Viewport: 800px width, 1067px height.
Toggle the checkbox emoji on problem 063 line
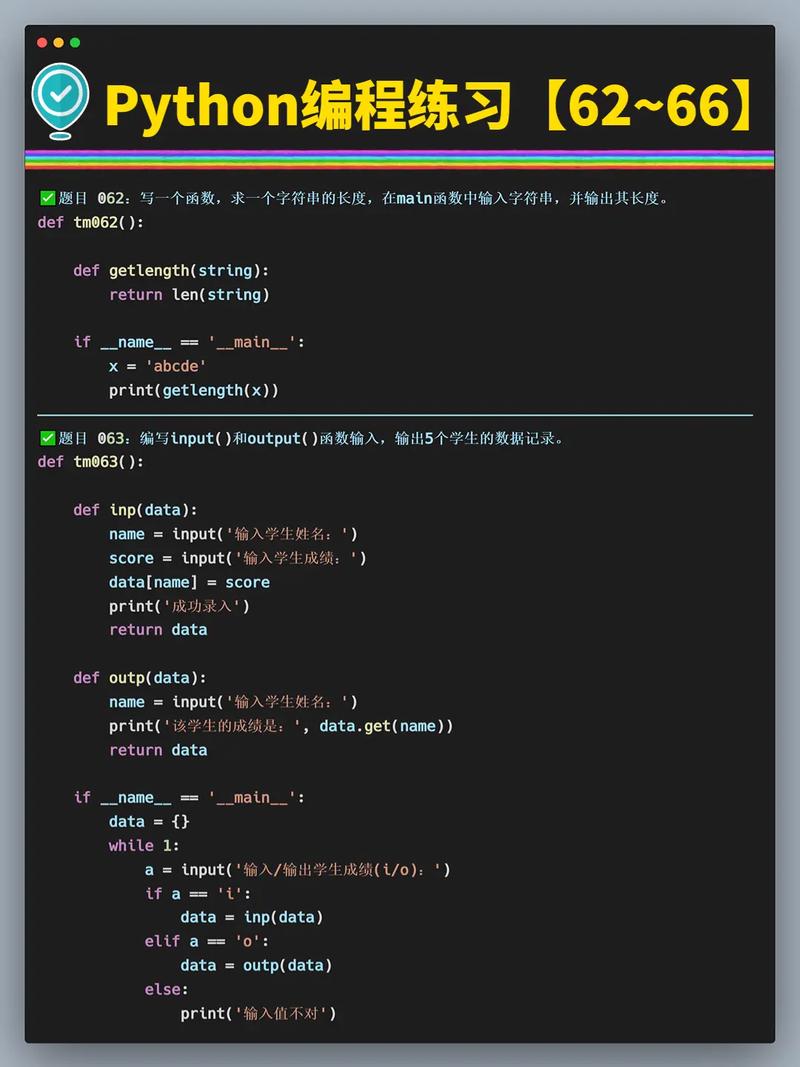(x=47, y=437)
